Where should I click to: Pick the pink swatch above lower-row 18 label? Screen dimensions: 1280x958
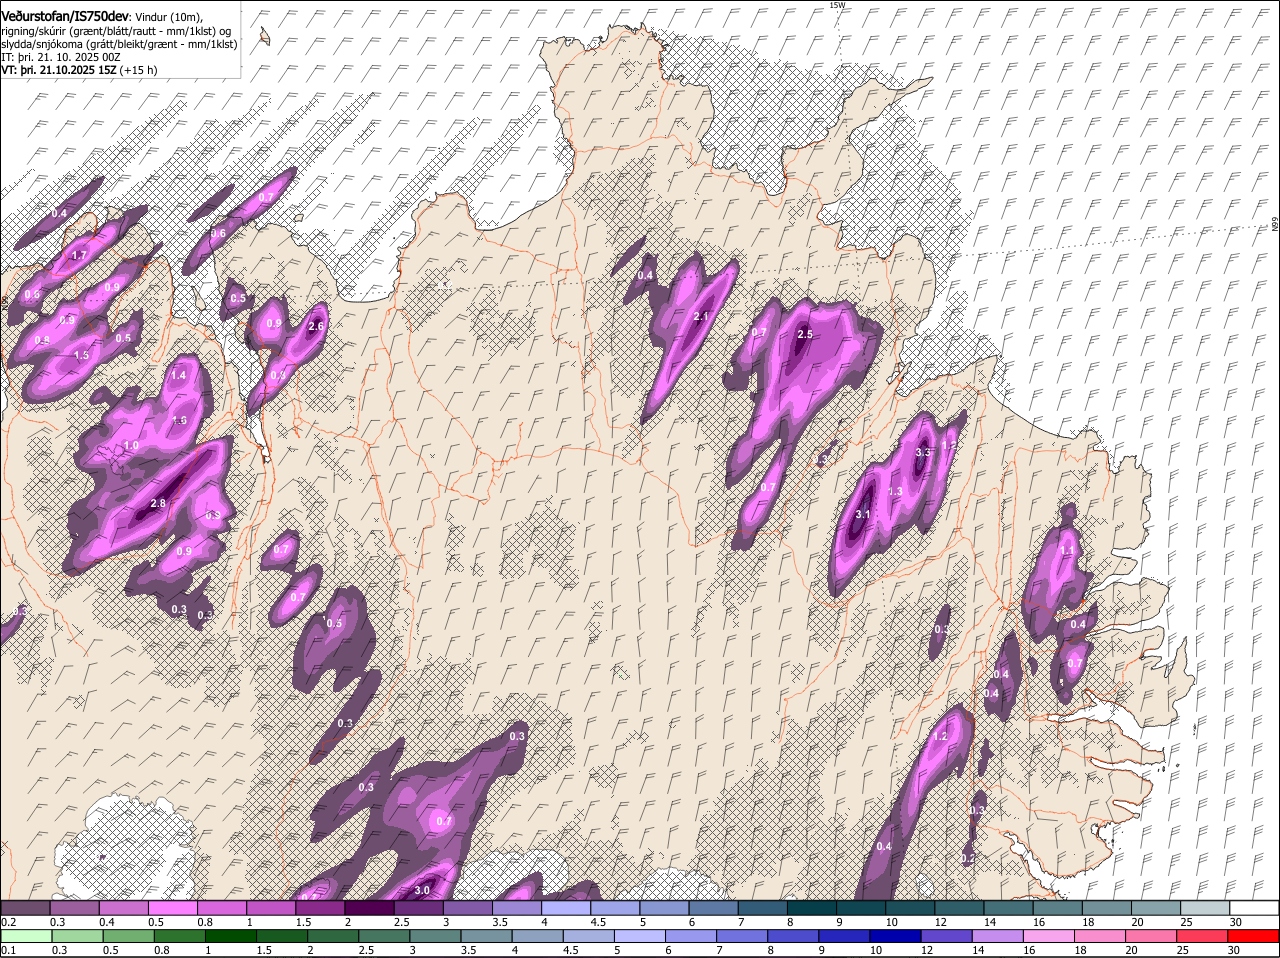tap(1101, 937)
